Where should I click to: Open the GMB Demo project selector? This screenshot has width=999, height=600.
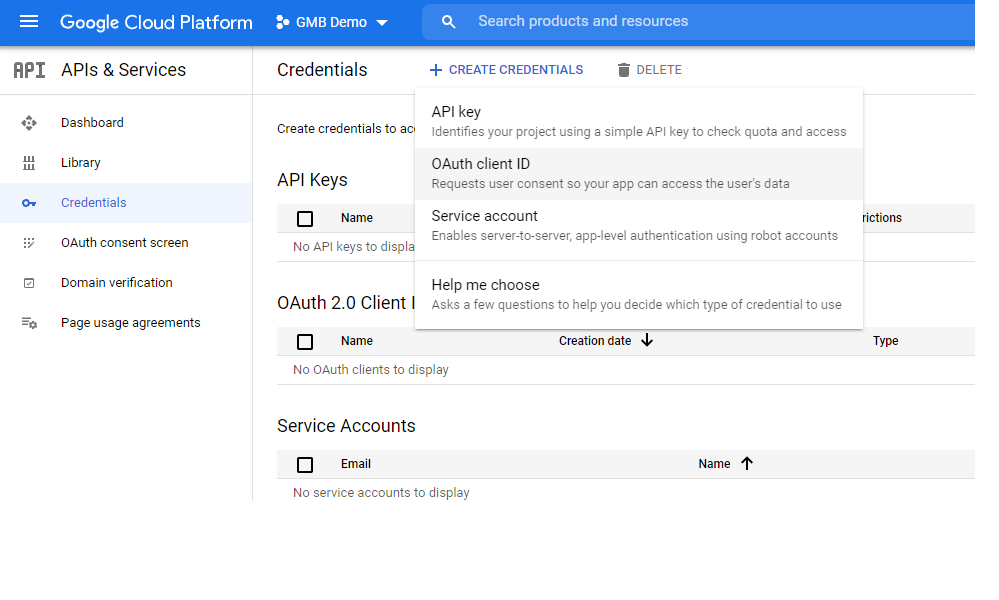(332, 22)
